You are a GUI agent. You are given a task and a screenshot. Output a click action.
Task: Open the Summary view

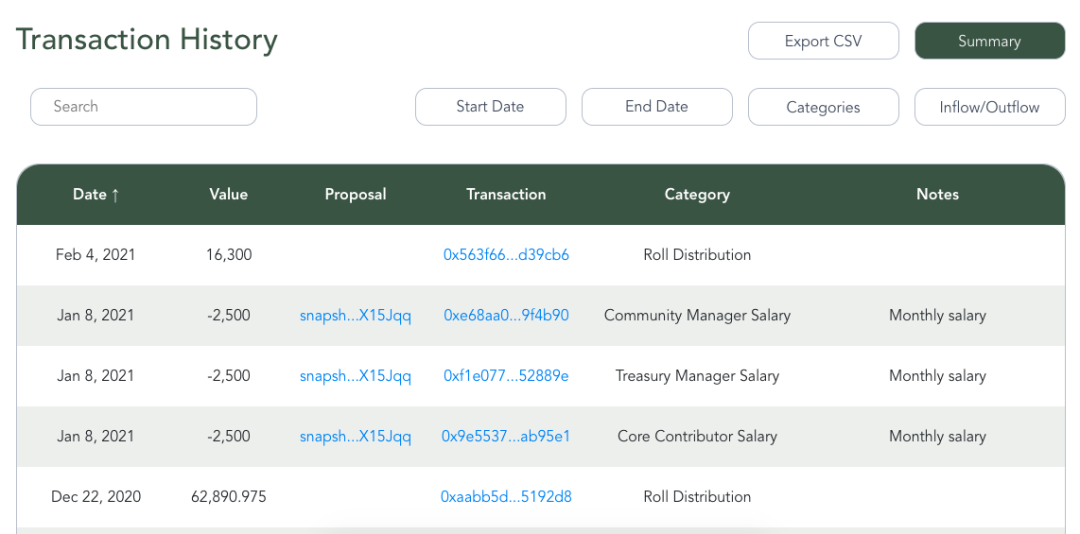click(989, 41)
